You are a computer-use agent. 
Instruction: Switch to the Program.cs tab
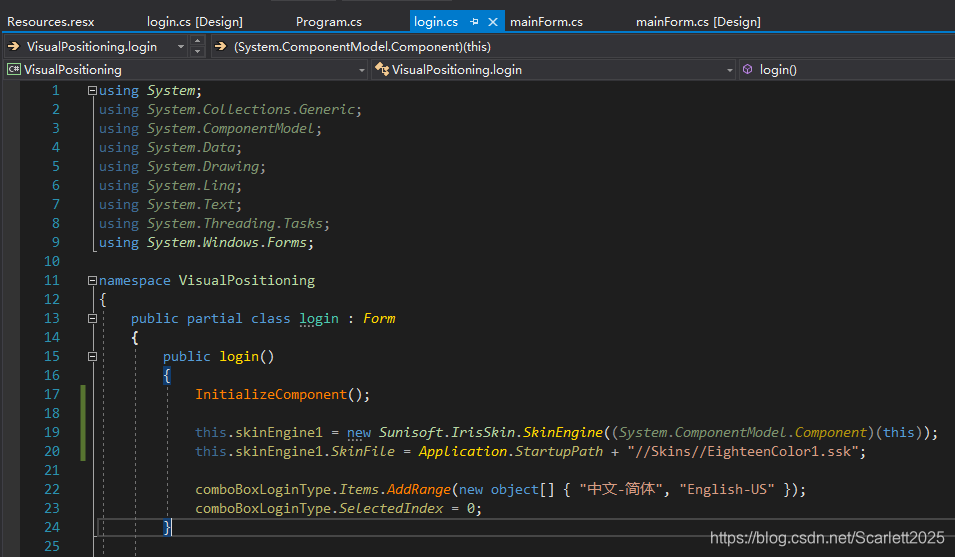tap(328, 22)
